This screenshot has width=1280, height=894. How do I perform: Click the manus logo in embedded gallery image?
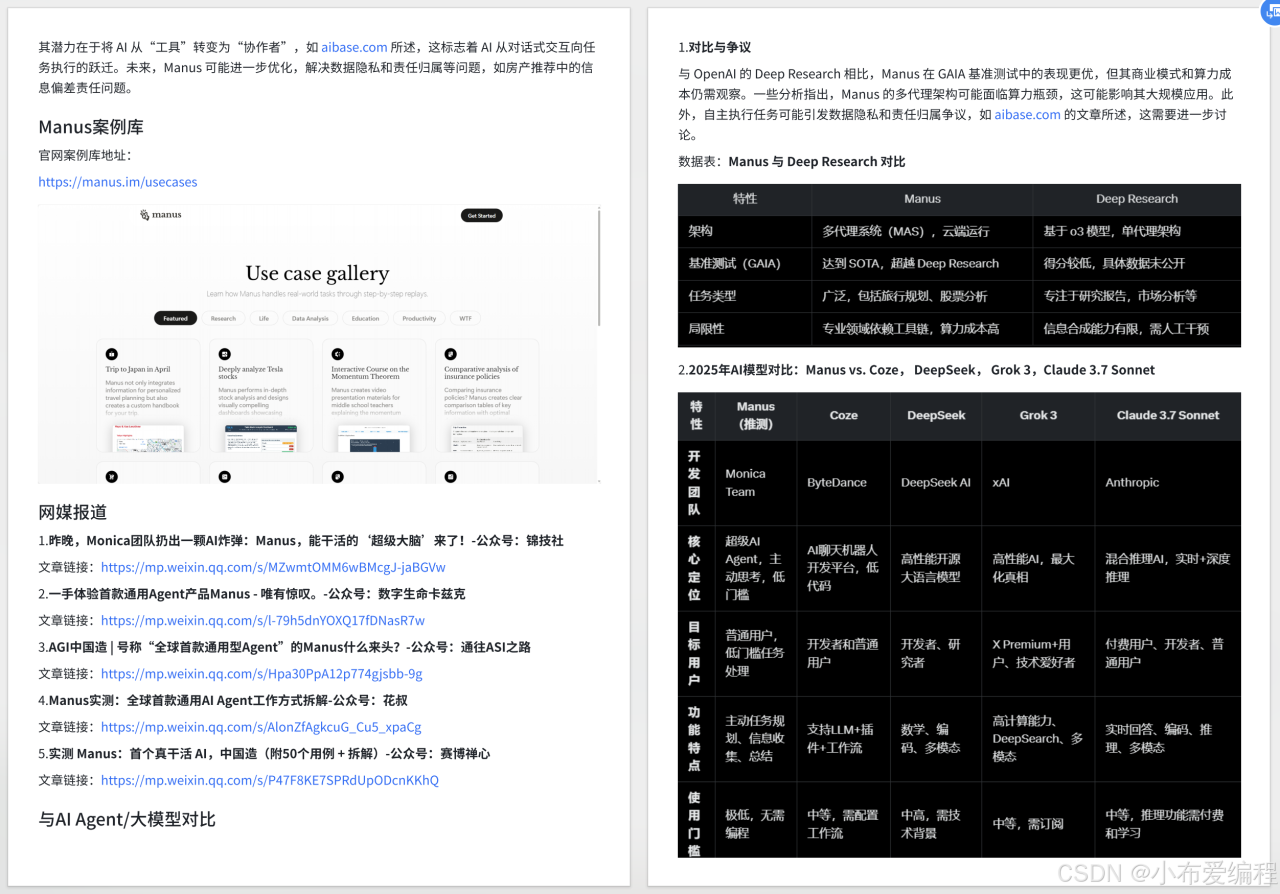point(161,215)
